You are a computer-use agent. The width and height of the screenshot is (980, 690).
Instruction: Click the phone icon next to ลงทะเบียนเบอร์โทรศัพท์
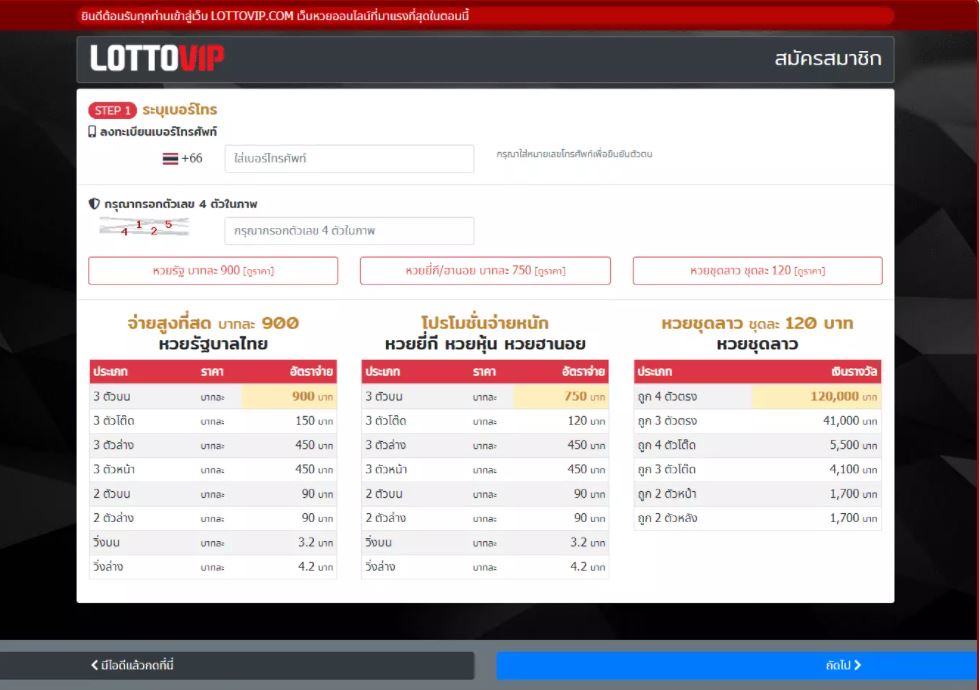tap(92, 132)
